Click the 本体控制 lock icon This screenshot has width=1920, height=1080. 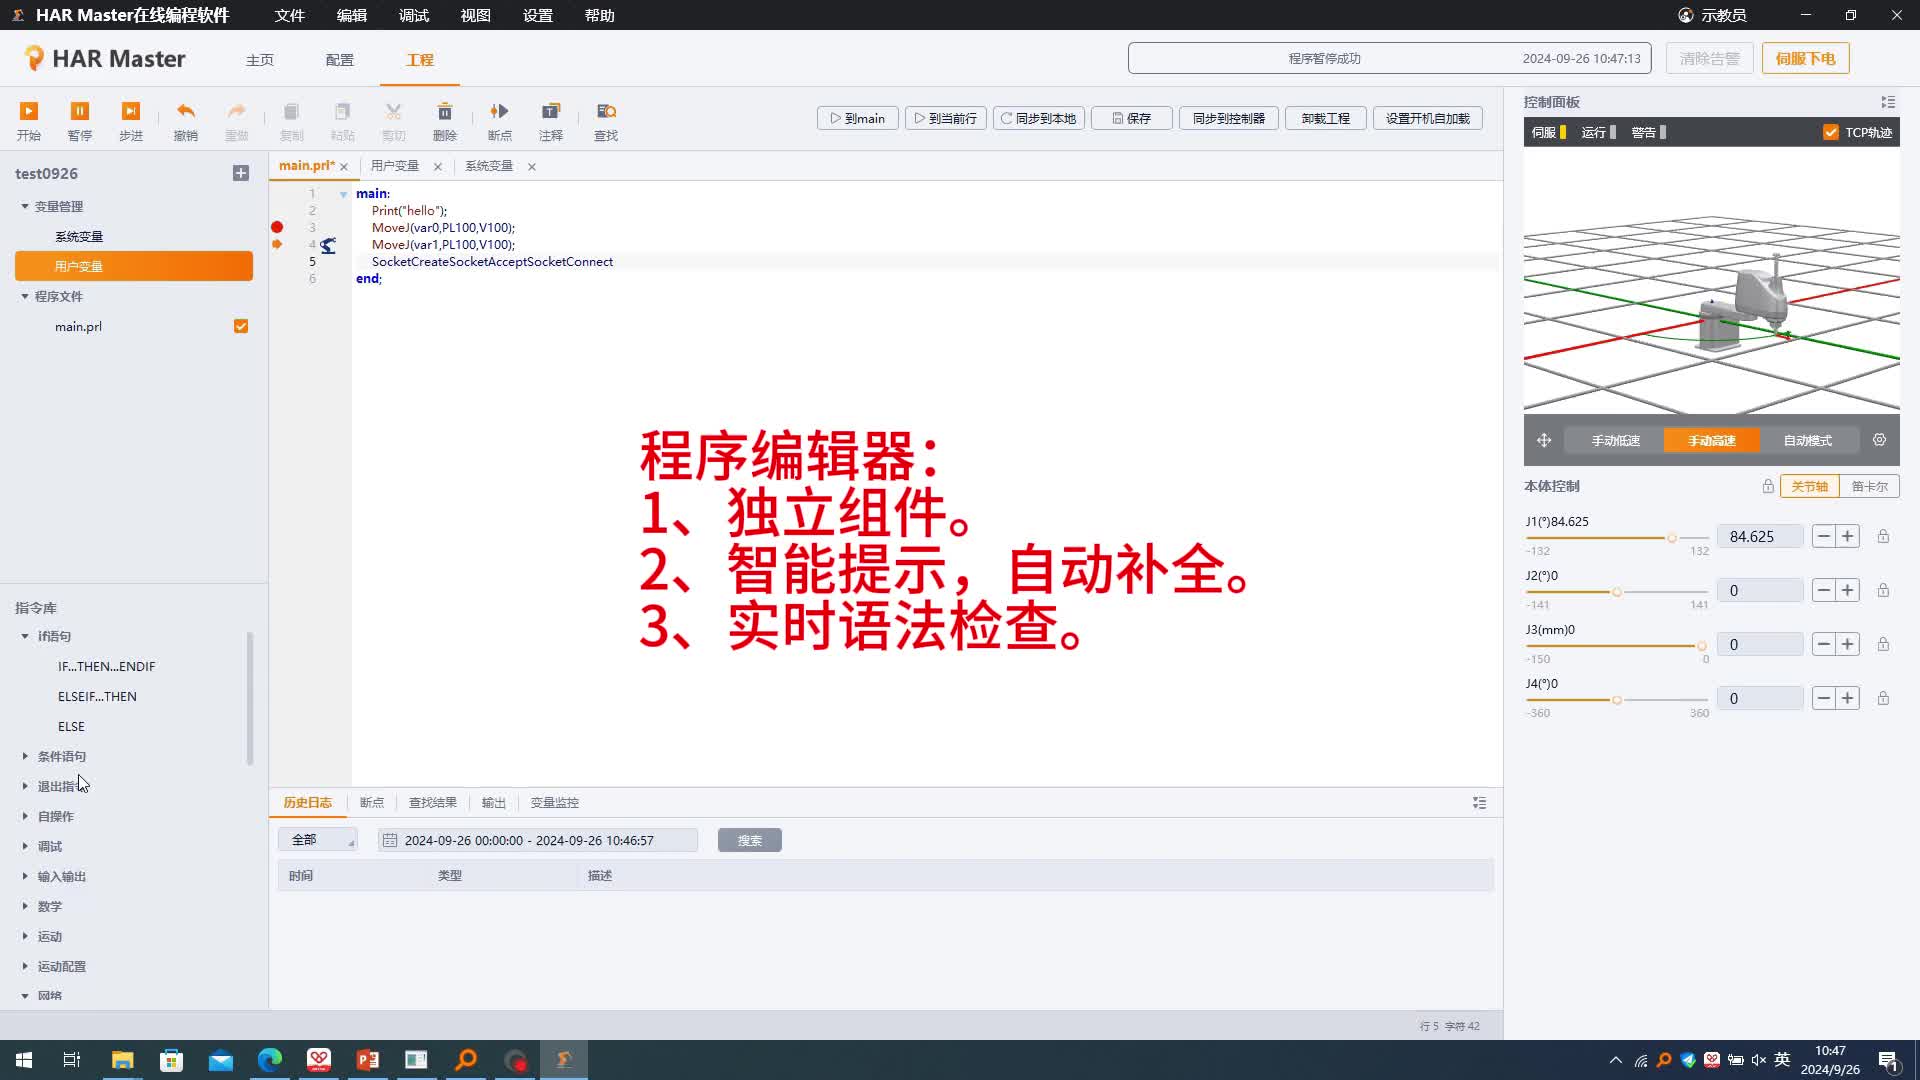tap(1768, 486)
